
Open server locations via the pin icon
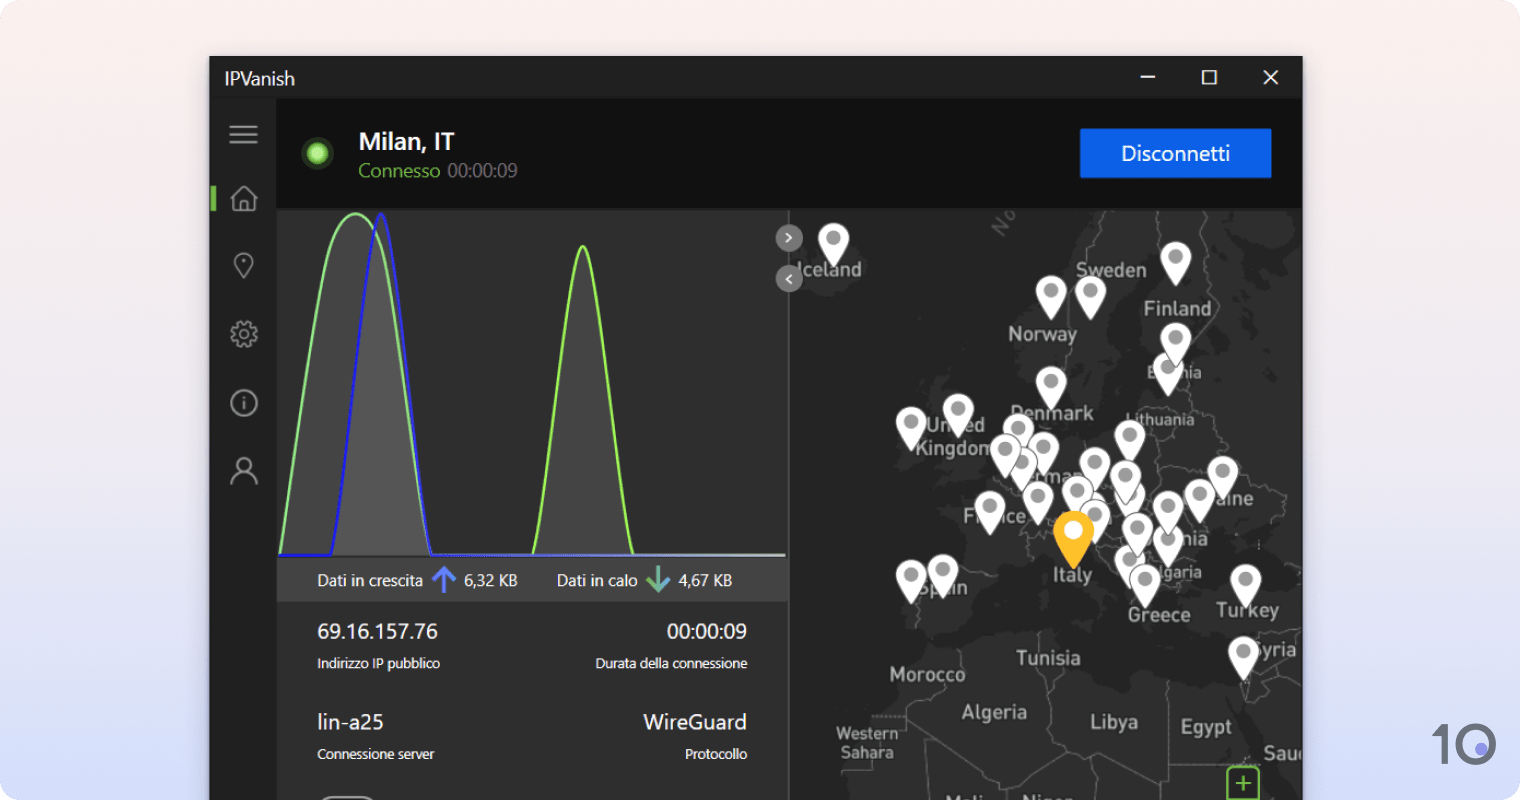point(243,265)
